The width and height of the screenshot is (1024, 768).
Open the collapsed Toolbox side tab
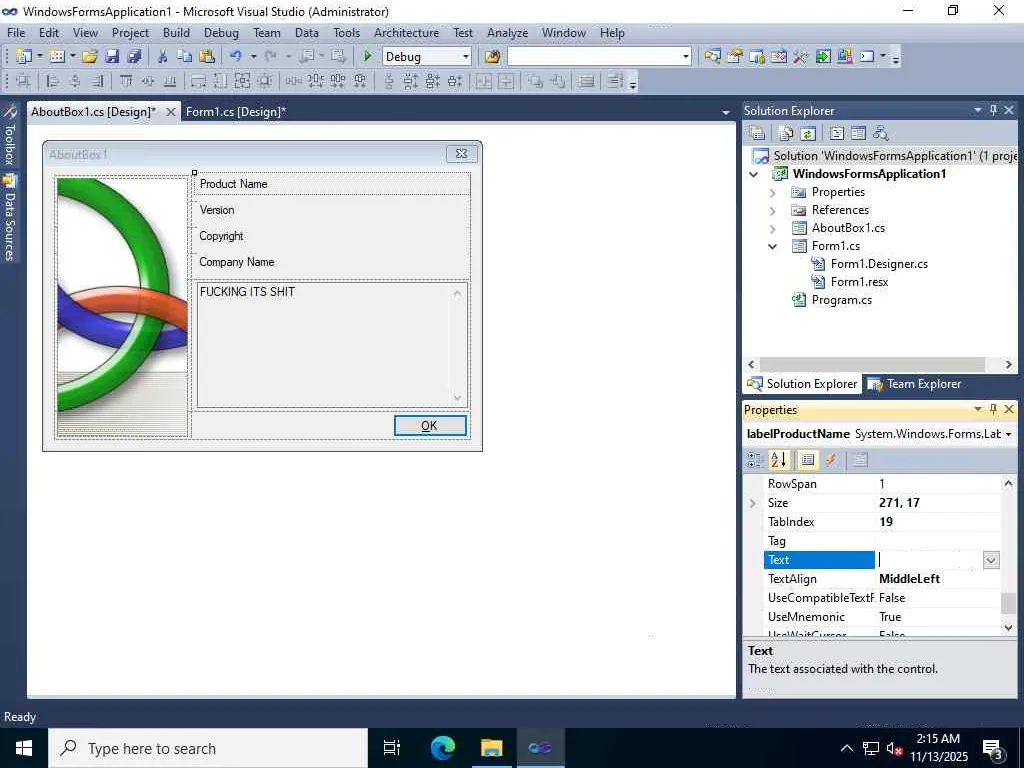pyautogui.click(x=9, y=136)
